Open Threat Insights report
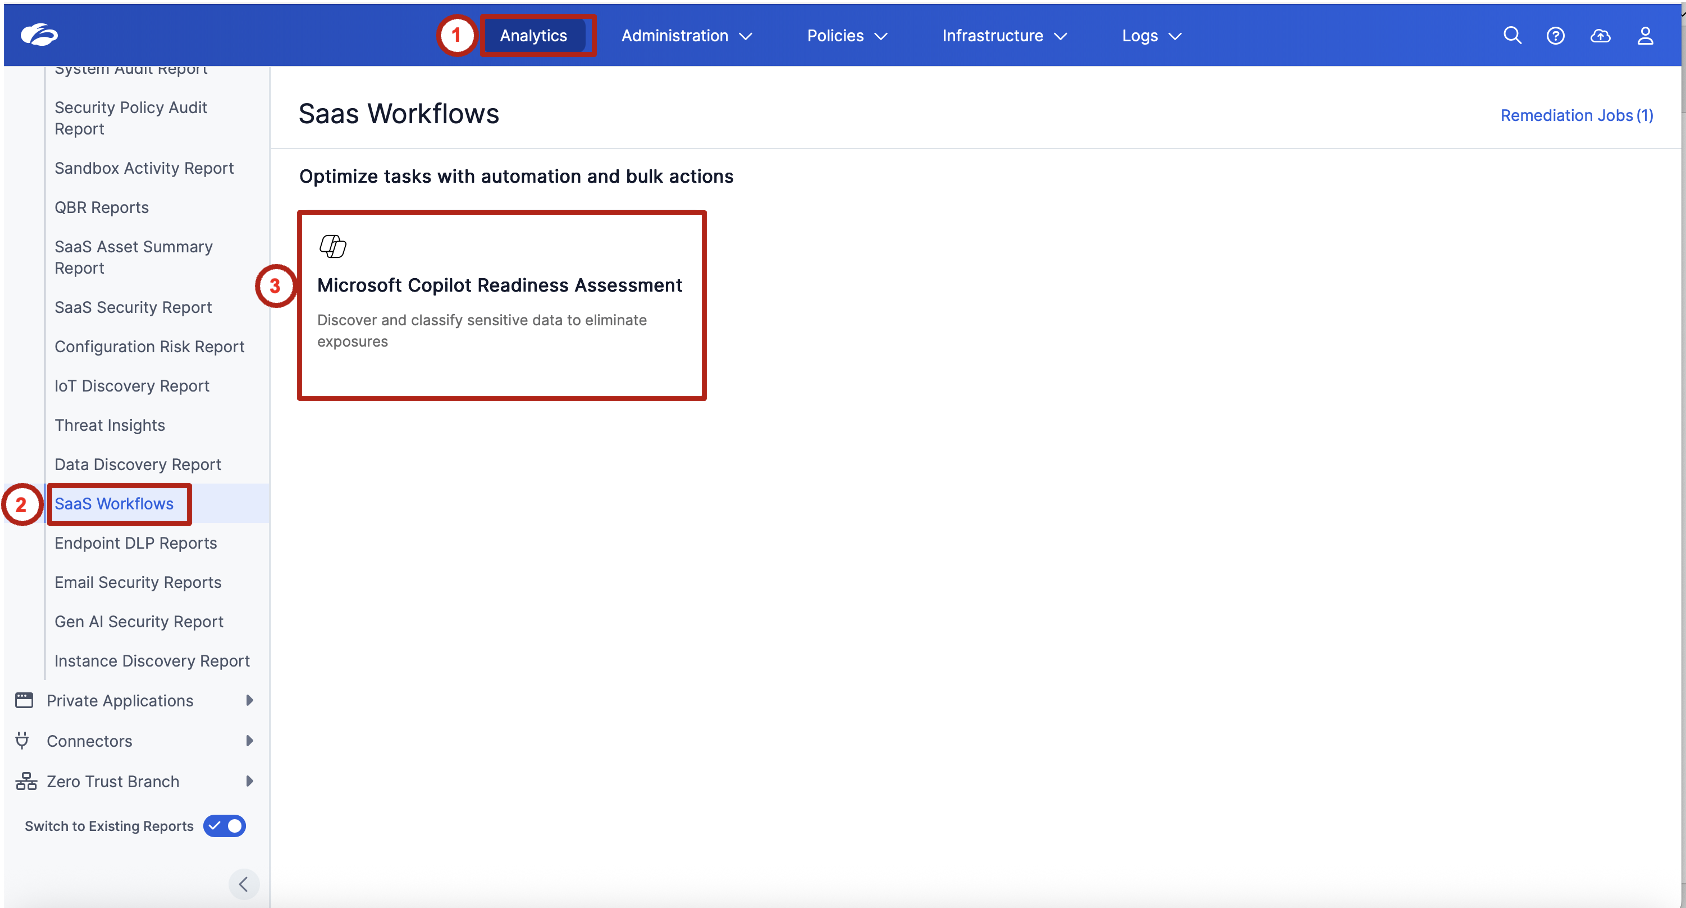1686x908 pixels. (x=110, y=425)
